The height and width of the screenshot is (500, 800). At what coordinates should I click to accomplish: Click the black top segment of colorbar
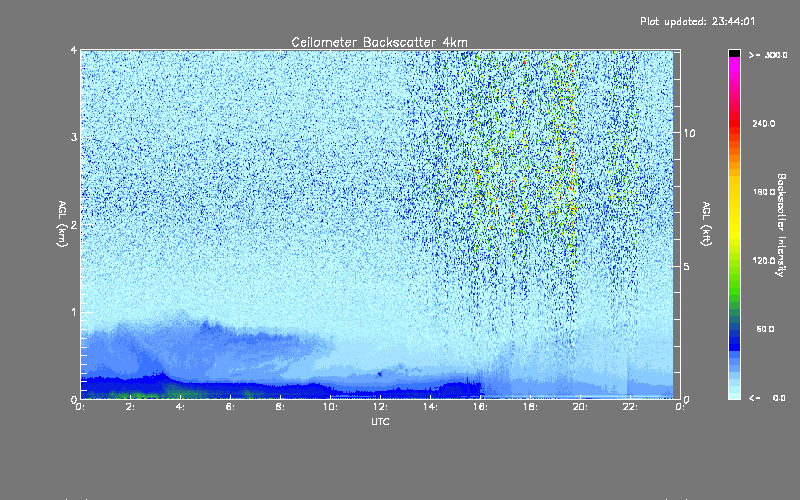click(734, 53)
